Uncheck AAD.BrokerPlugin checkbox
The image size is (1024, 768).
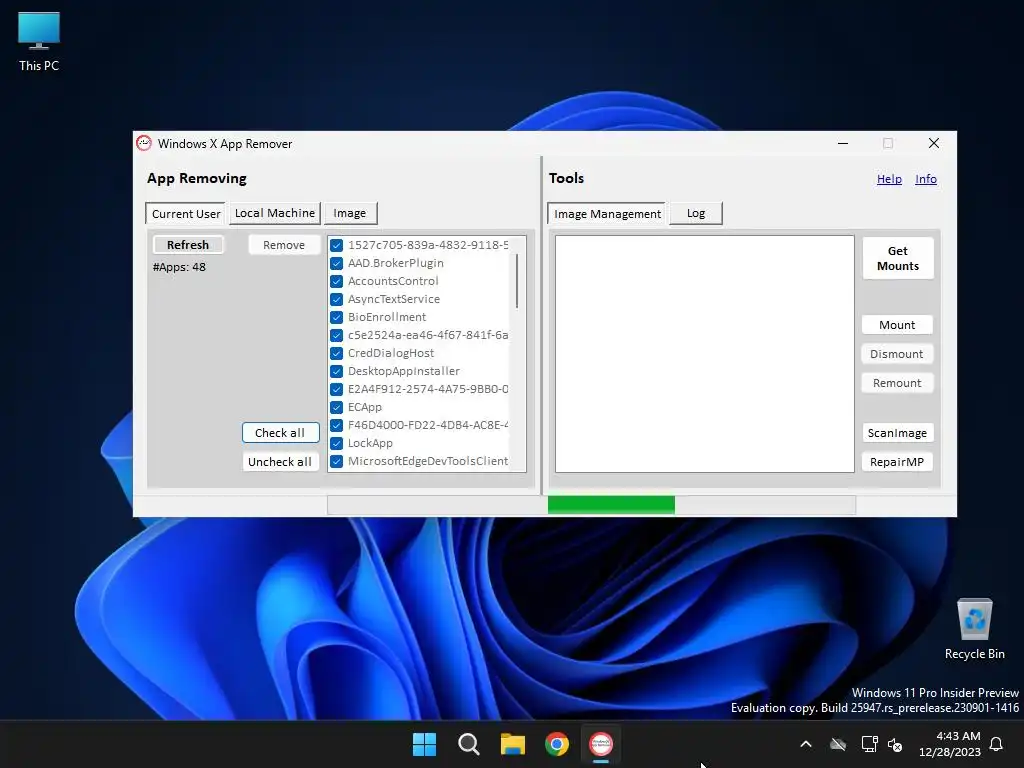click(x=336, y=263)
